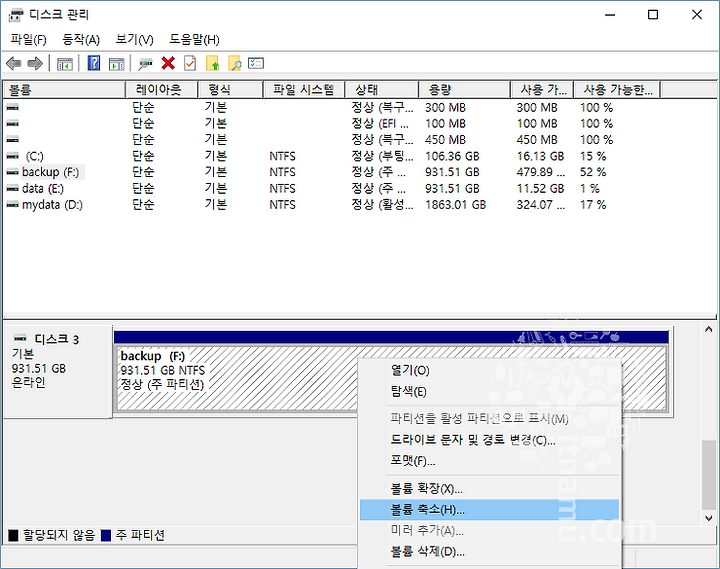Sort by the 용량 column header
720x569 pixels.
(465, 90)
